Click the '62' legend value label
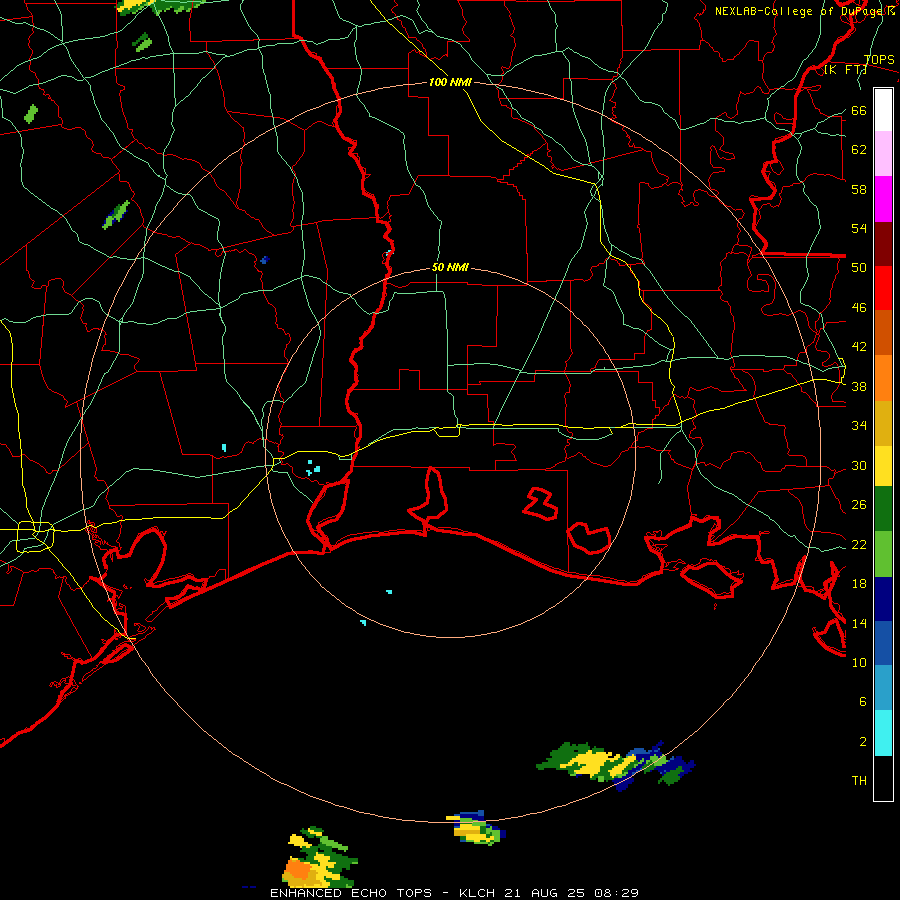The image size is (900, 900). 859,150
